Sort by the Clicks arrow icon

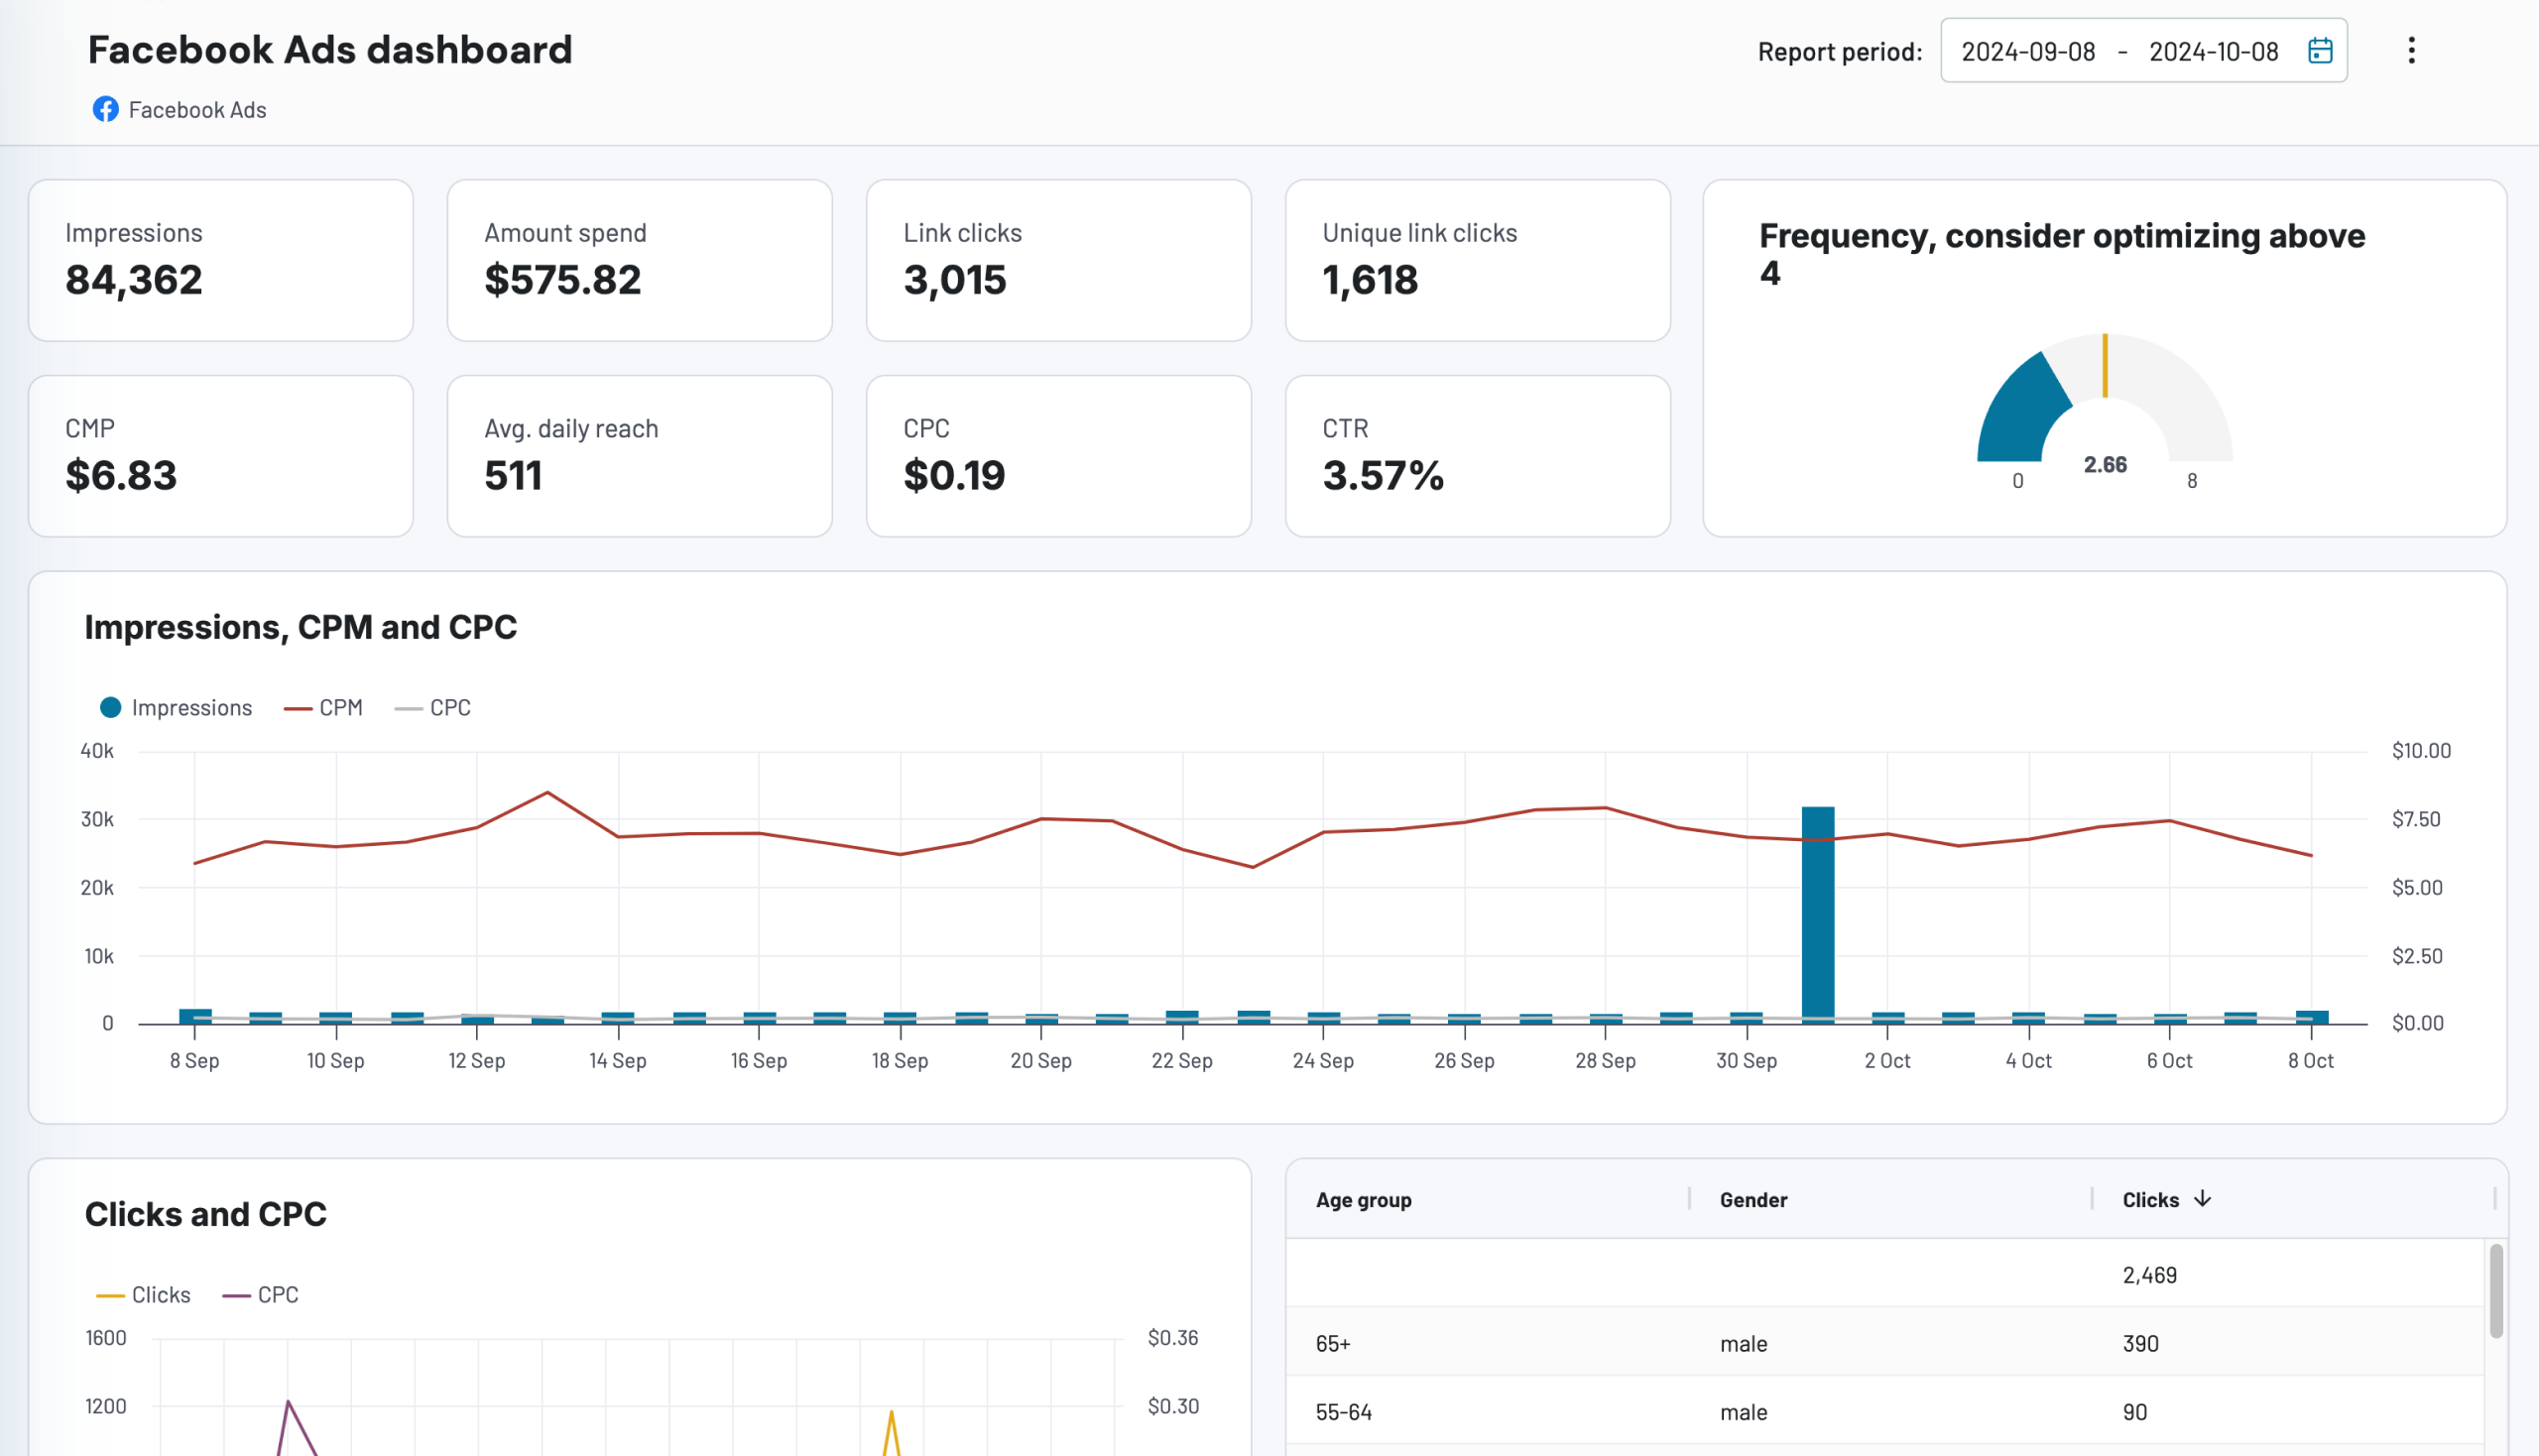point(2203,1198)
